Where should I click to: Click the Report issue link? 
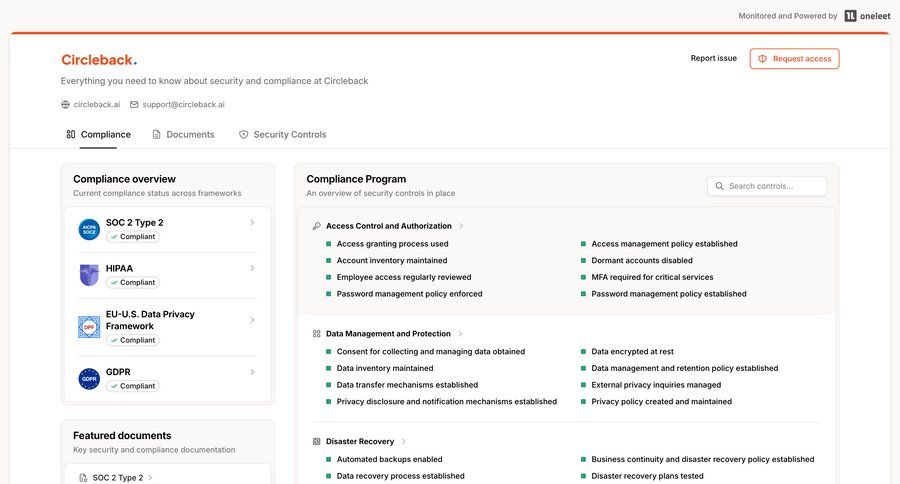(x=713, y=59)
